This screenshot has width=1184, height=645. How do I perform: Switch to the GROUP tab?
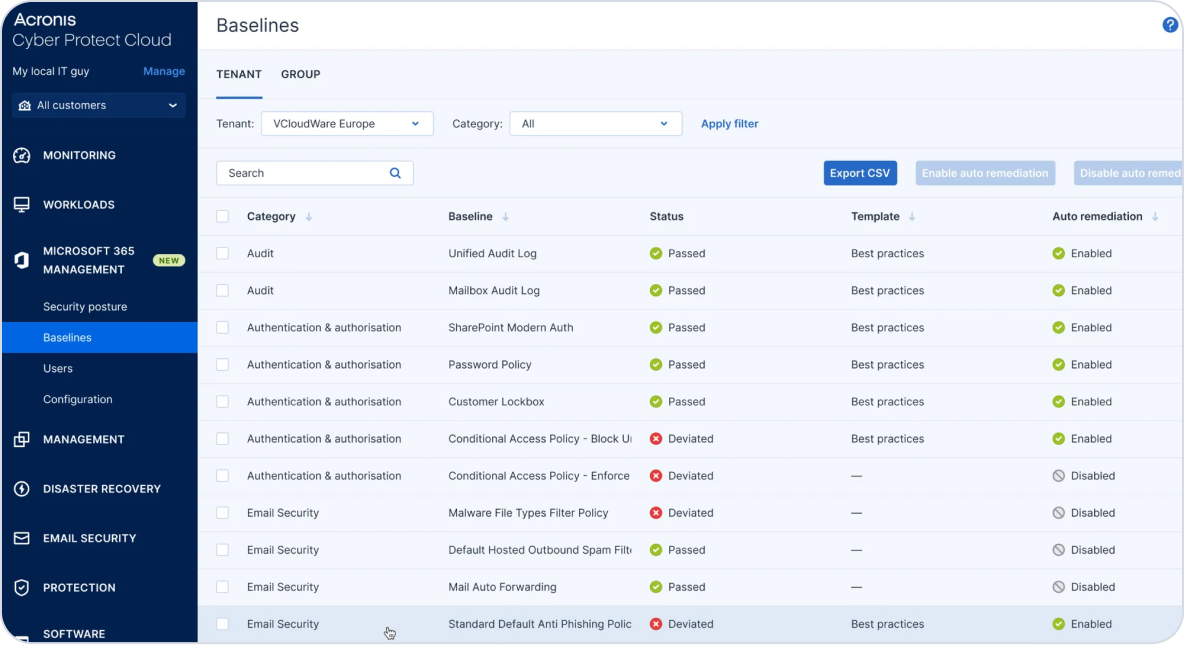point(300,75)
